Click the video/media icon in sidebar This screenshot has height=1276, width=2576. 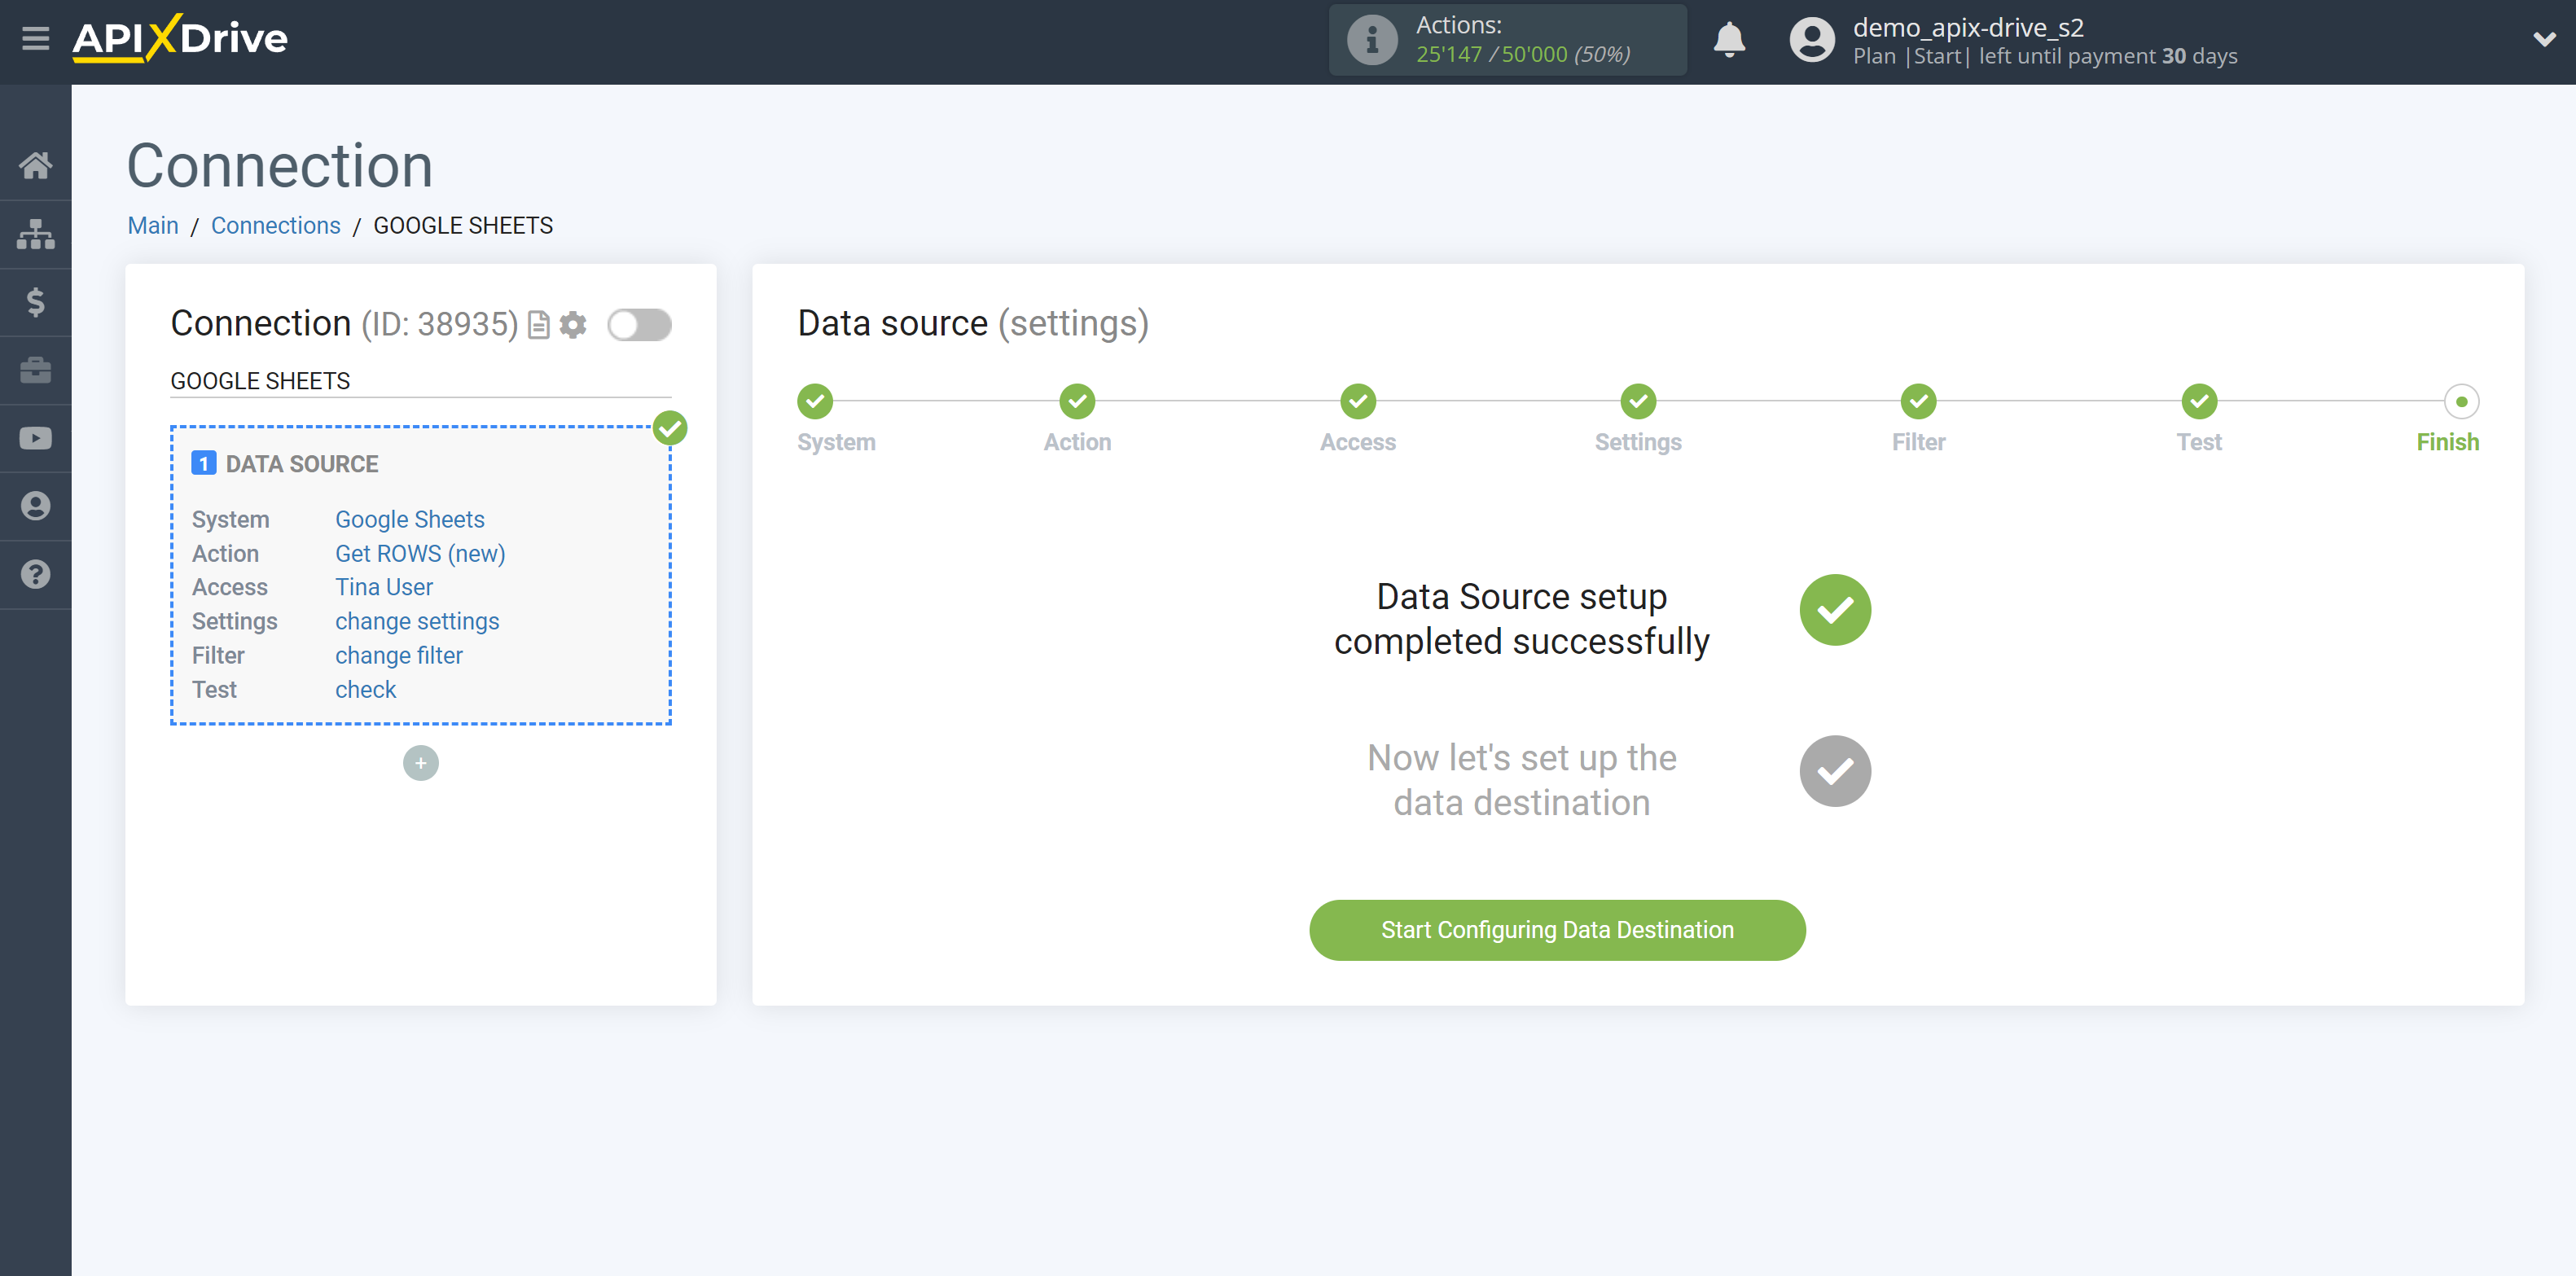[x=36, y=440]
